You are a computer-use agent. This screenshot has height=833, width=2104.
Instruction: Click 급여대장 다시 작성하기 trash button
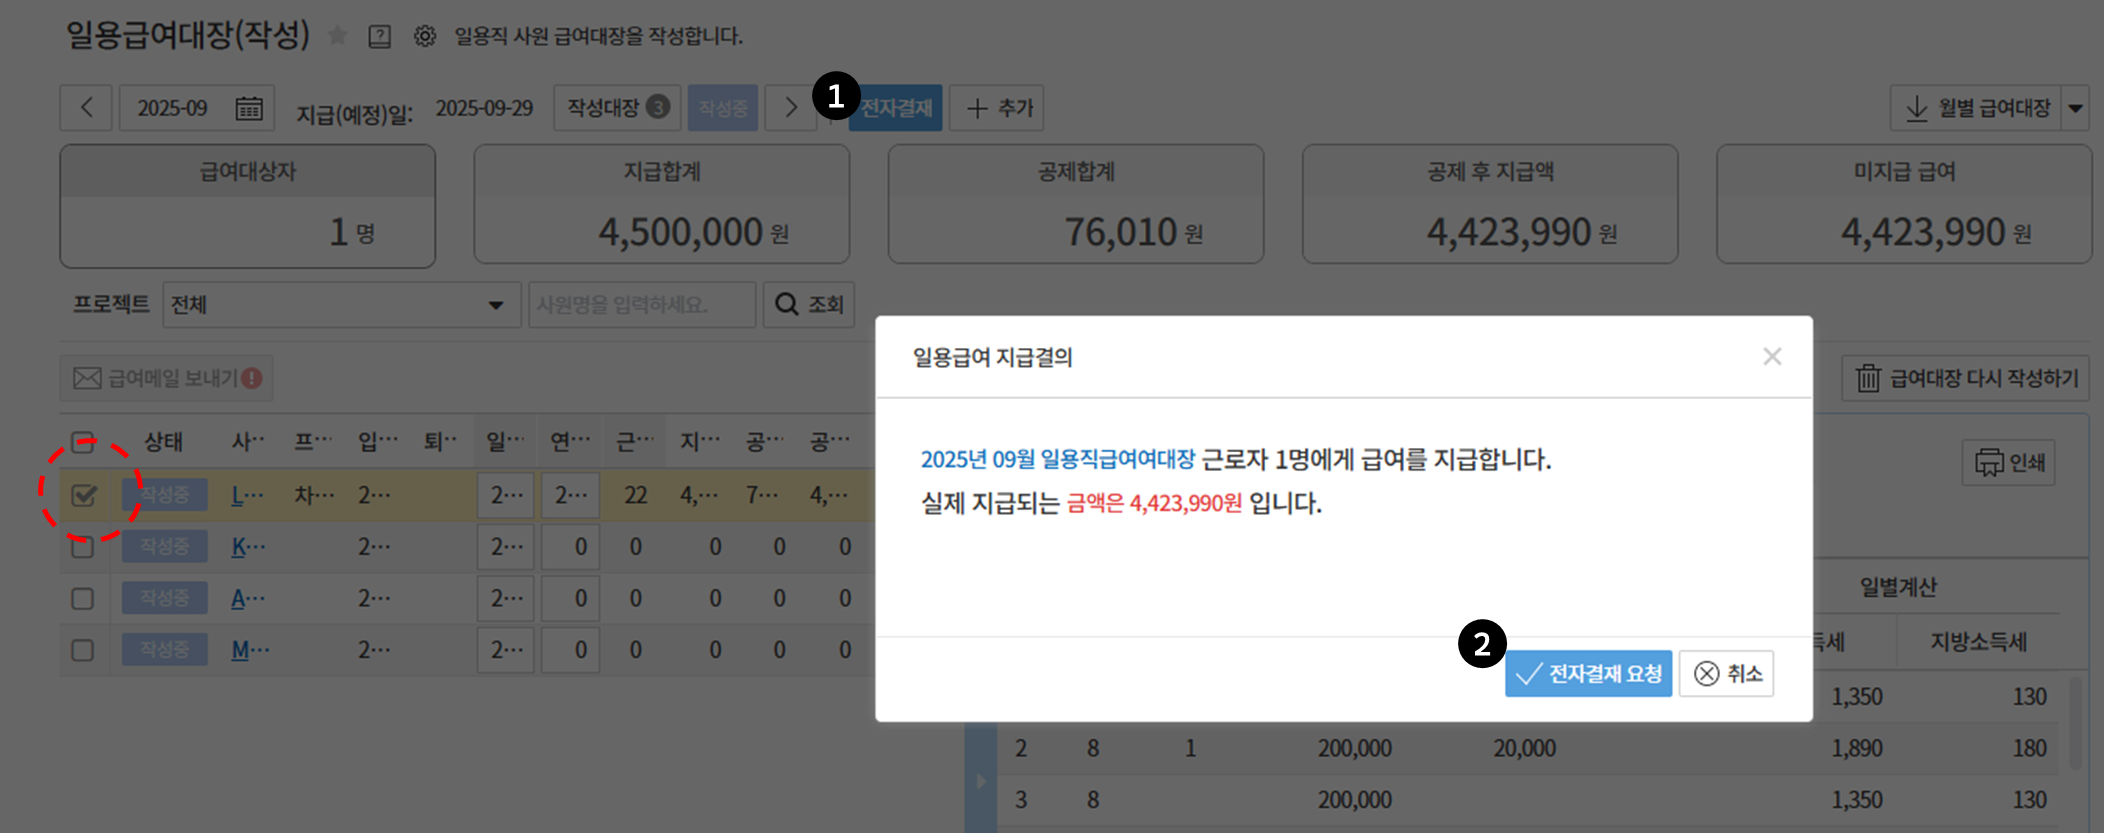pyautogui.click(x=1966, y=378)
